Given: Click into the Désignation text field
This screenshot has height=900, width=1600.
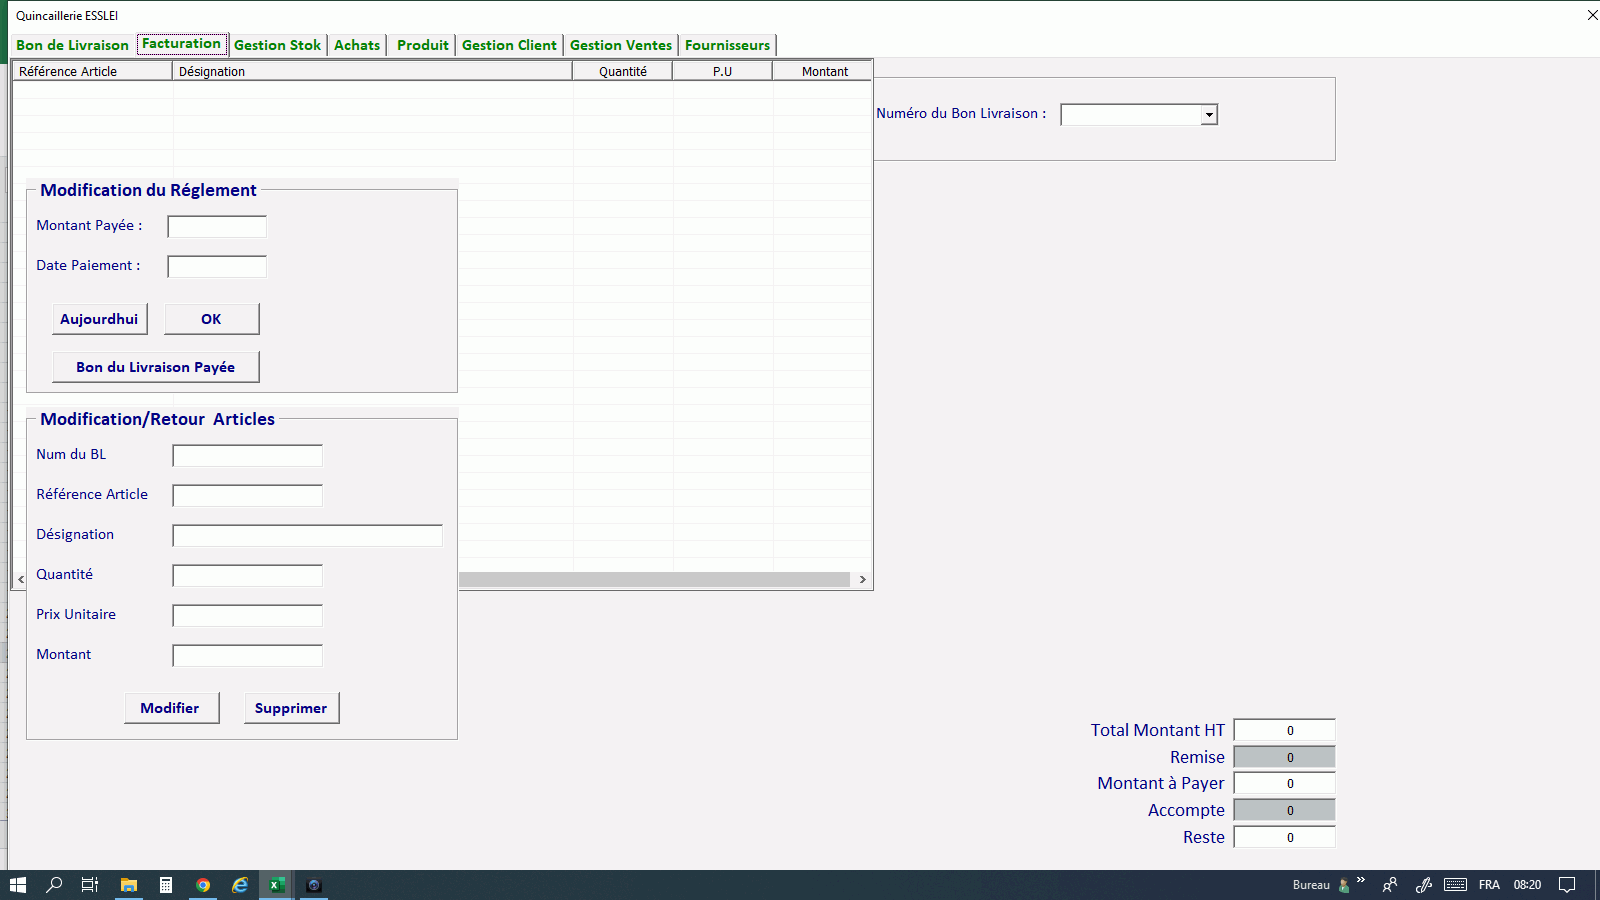Looking at the screenshot, I should pos(307,536).
